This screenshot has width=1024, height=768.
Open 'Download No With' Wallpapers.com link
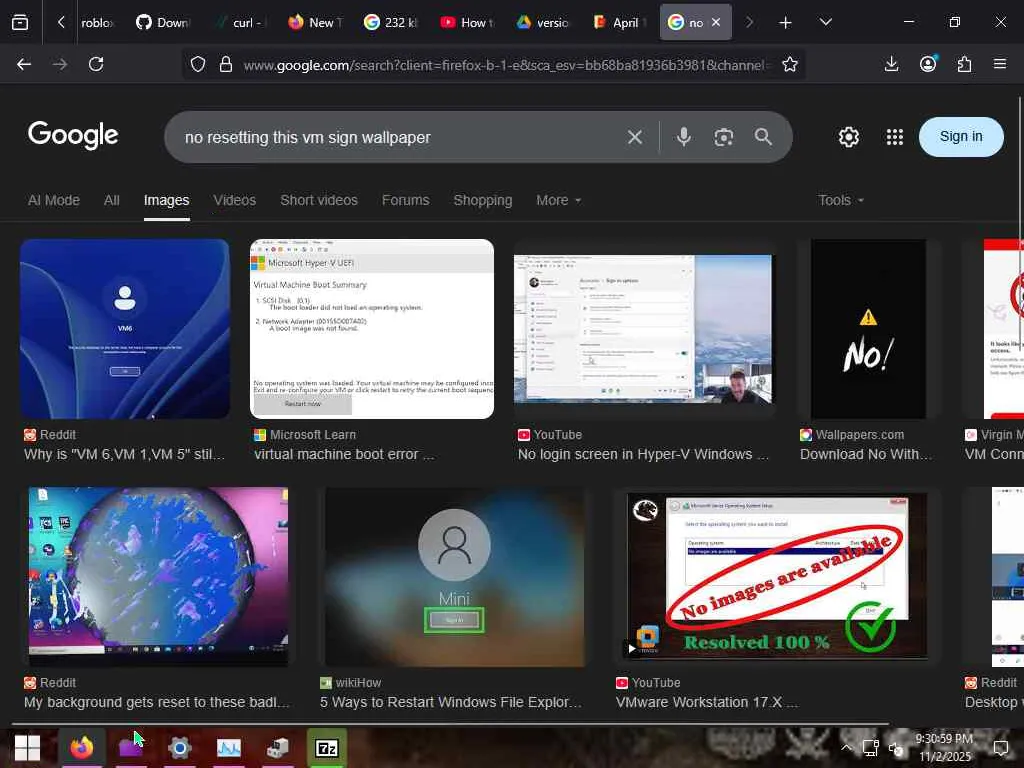(x=866, y=455)
